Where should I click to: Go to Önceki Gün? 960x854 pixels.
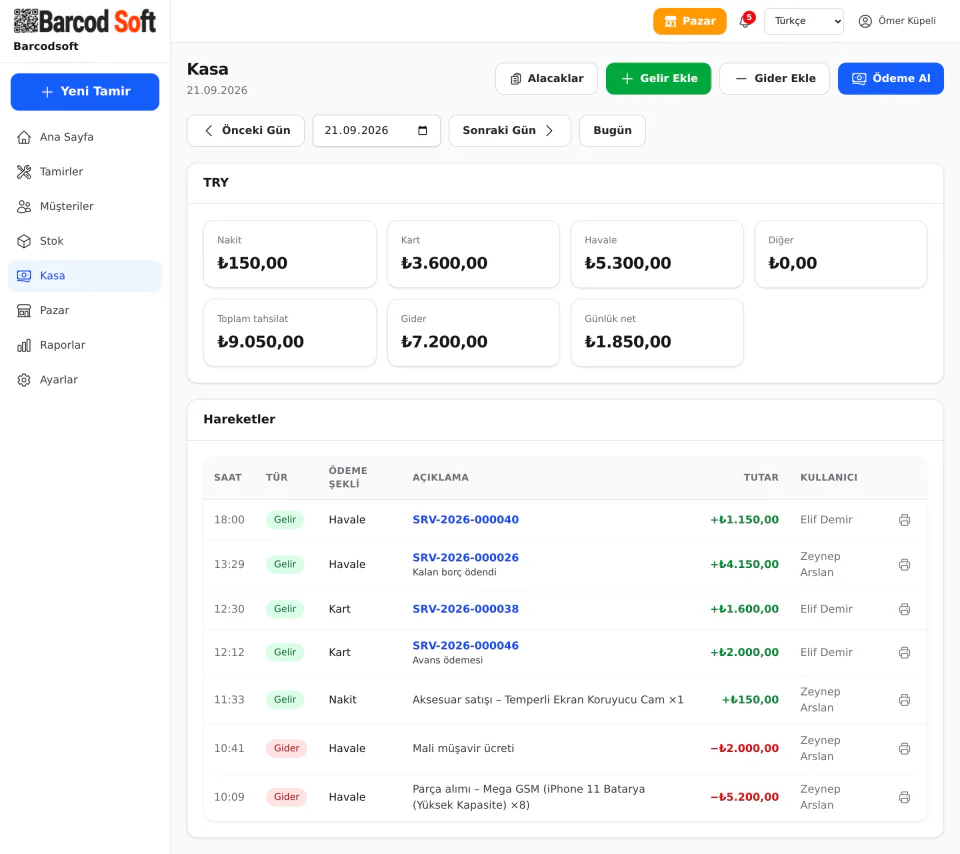246,130
